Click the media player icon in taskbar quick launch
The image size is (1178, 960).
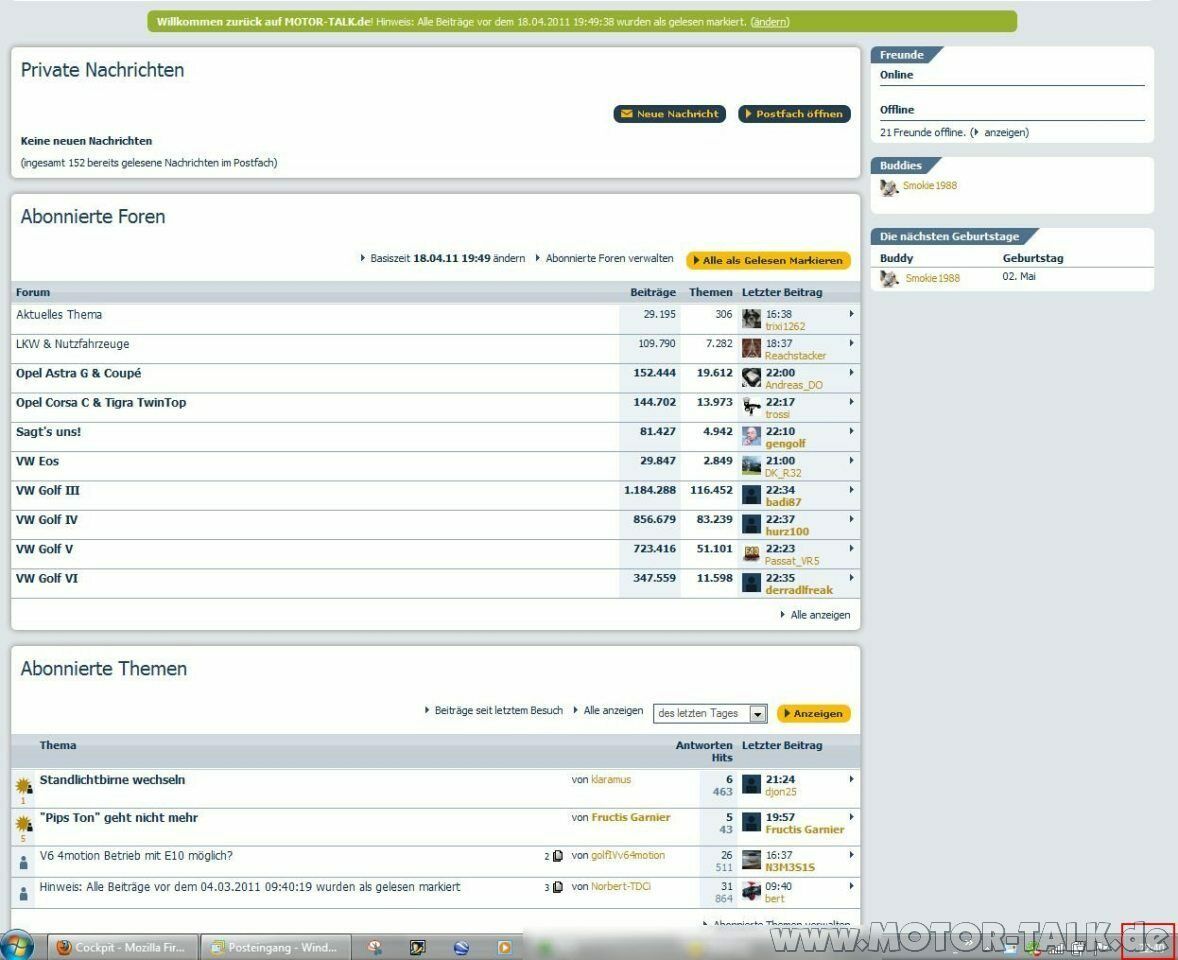pos(505,947)
